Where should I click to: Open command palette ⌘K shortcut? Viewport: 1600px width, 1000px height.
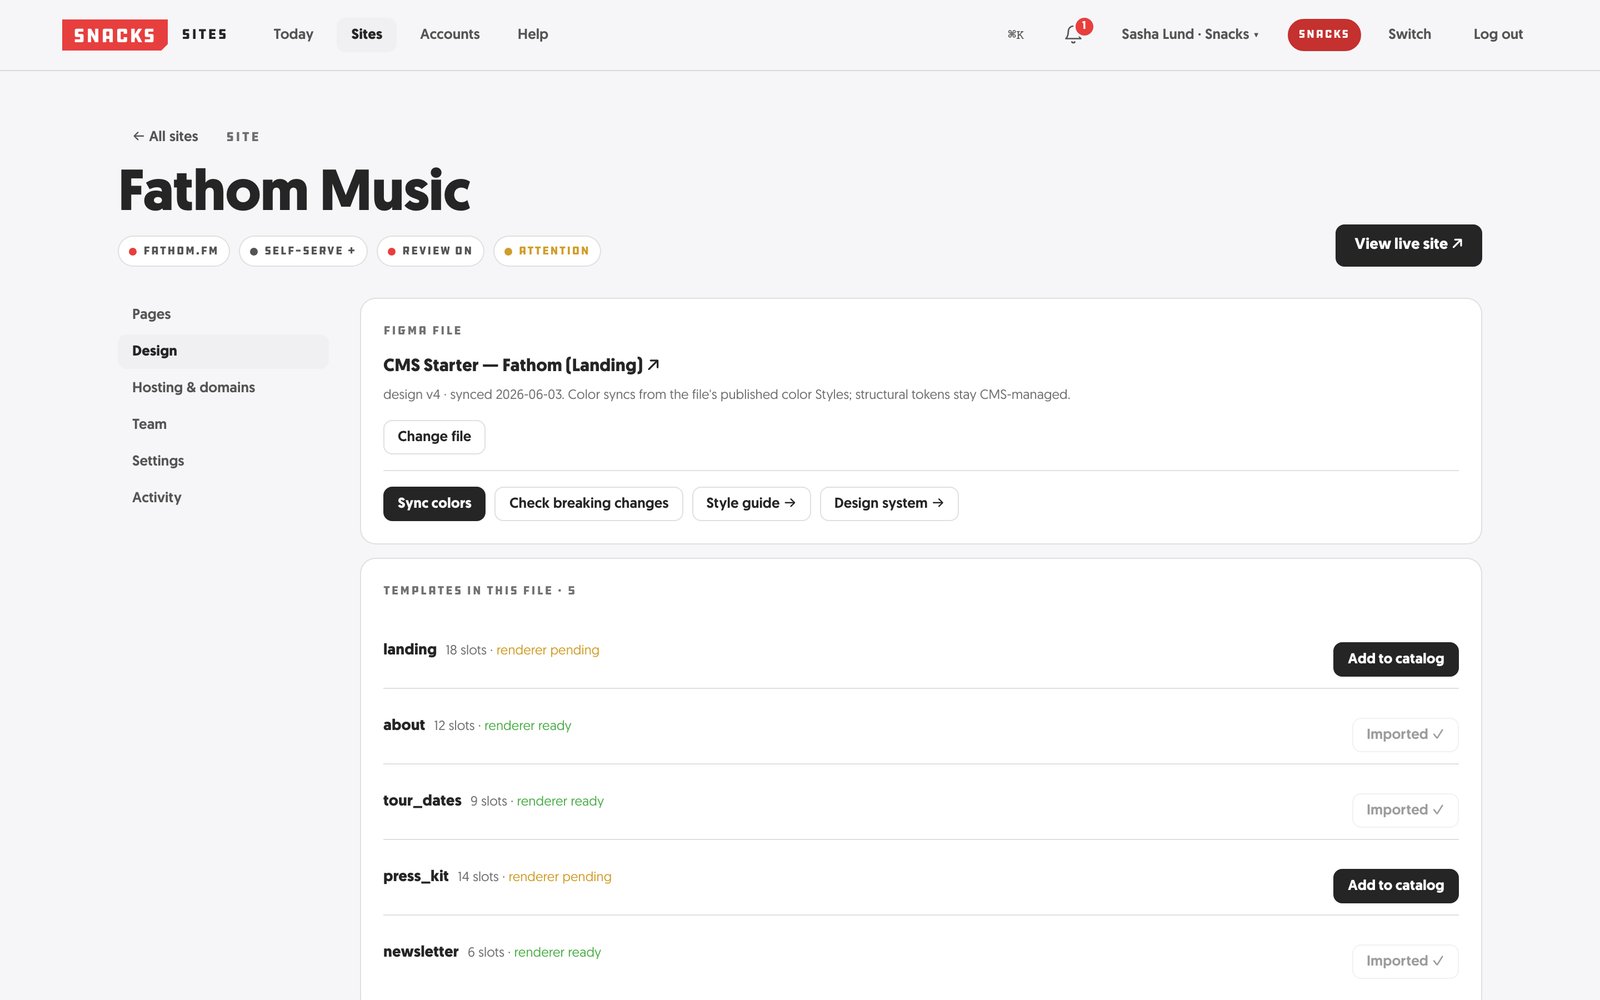(1016, 35)
